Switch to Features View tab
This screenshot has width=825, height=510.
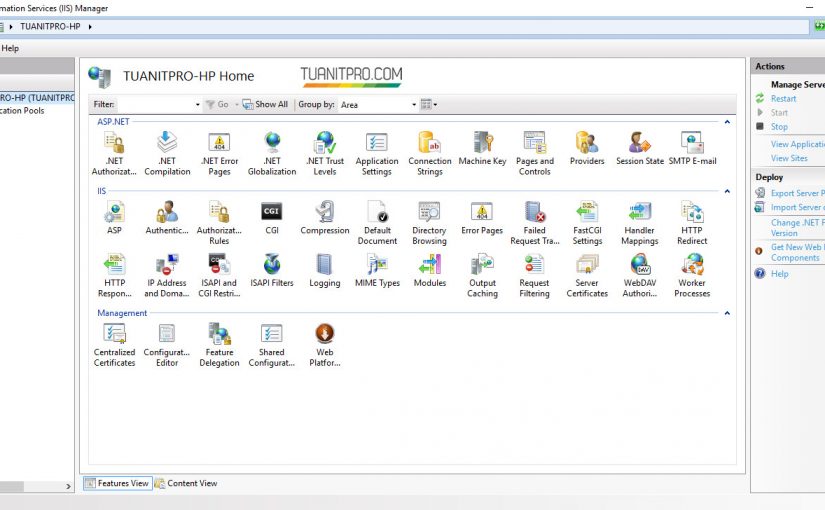118,483
